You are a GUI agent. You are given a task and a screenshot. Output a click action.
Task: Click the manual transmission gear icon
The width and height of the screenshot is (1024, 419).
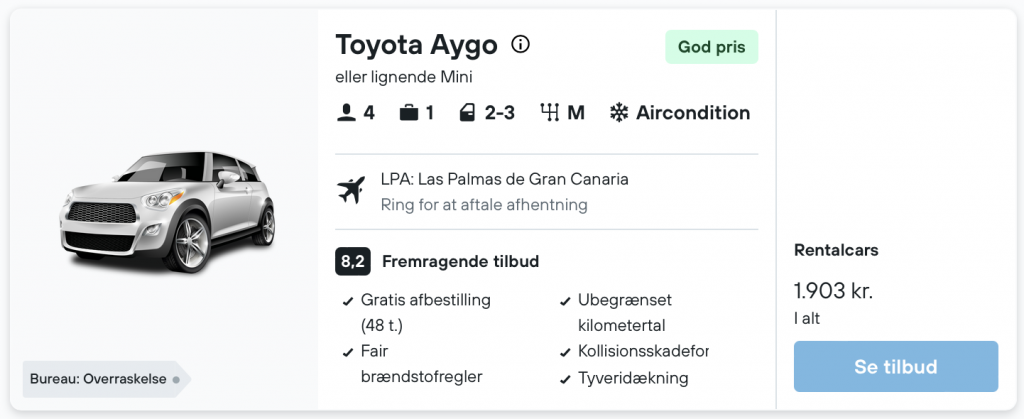(550, 114)
